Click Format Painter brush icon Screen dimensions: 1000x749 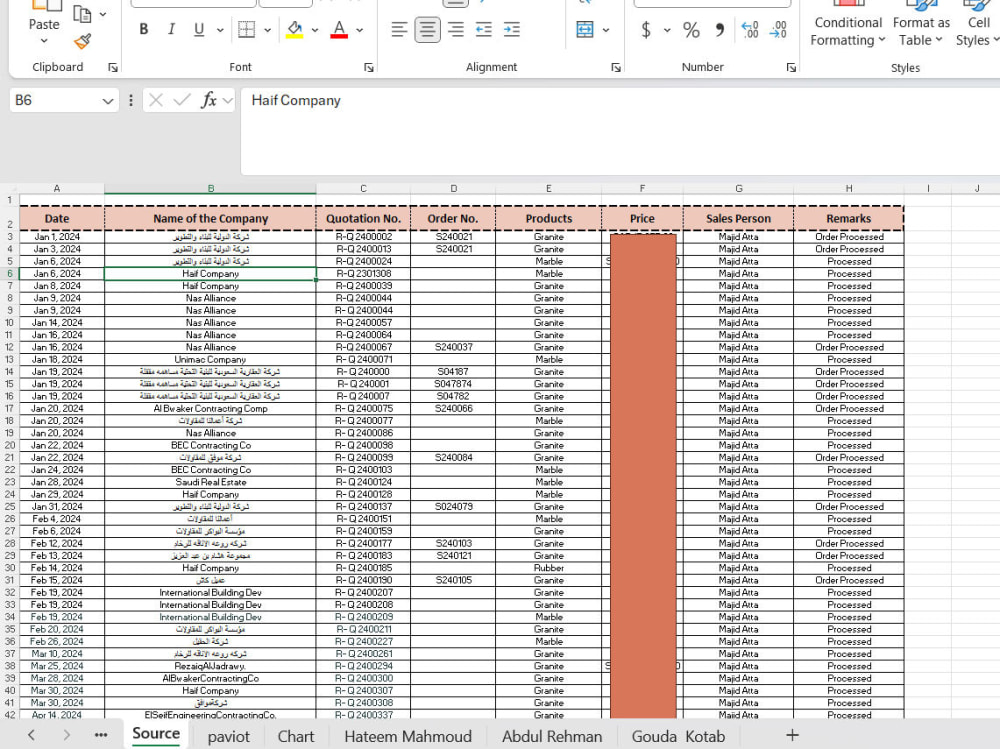[x=82, y=41]
